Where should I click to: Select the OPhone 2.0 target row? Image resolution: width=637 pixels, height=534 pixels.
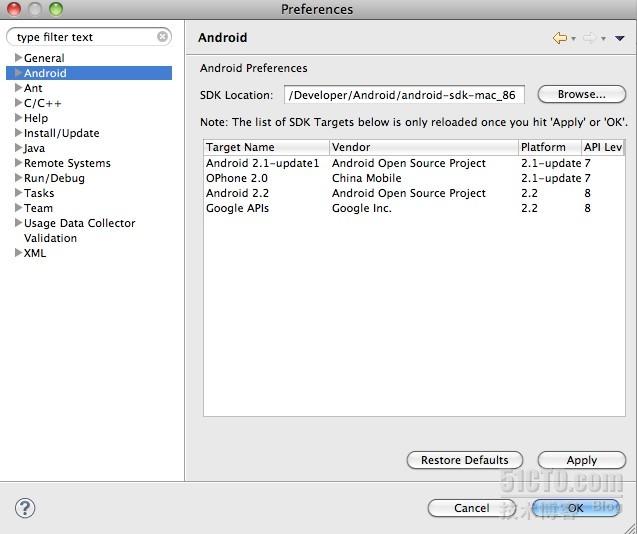tap(414, 178)
